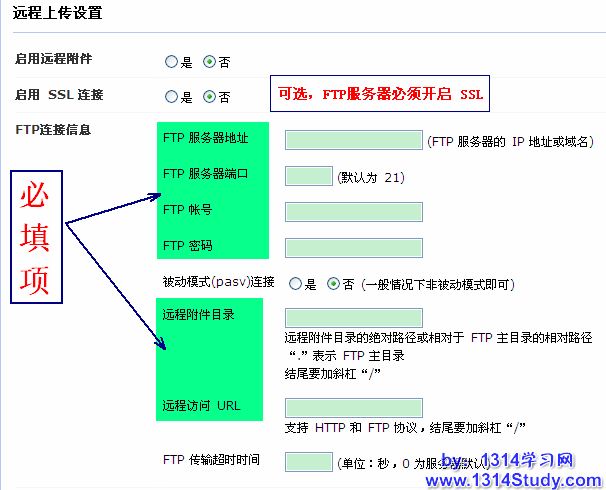Click the FTP 服务器地址 input field
Screen dimensions: 606x490
353,140
